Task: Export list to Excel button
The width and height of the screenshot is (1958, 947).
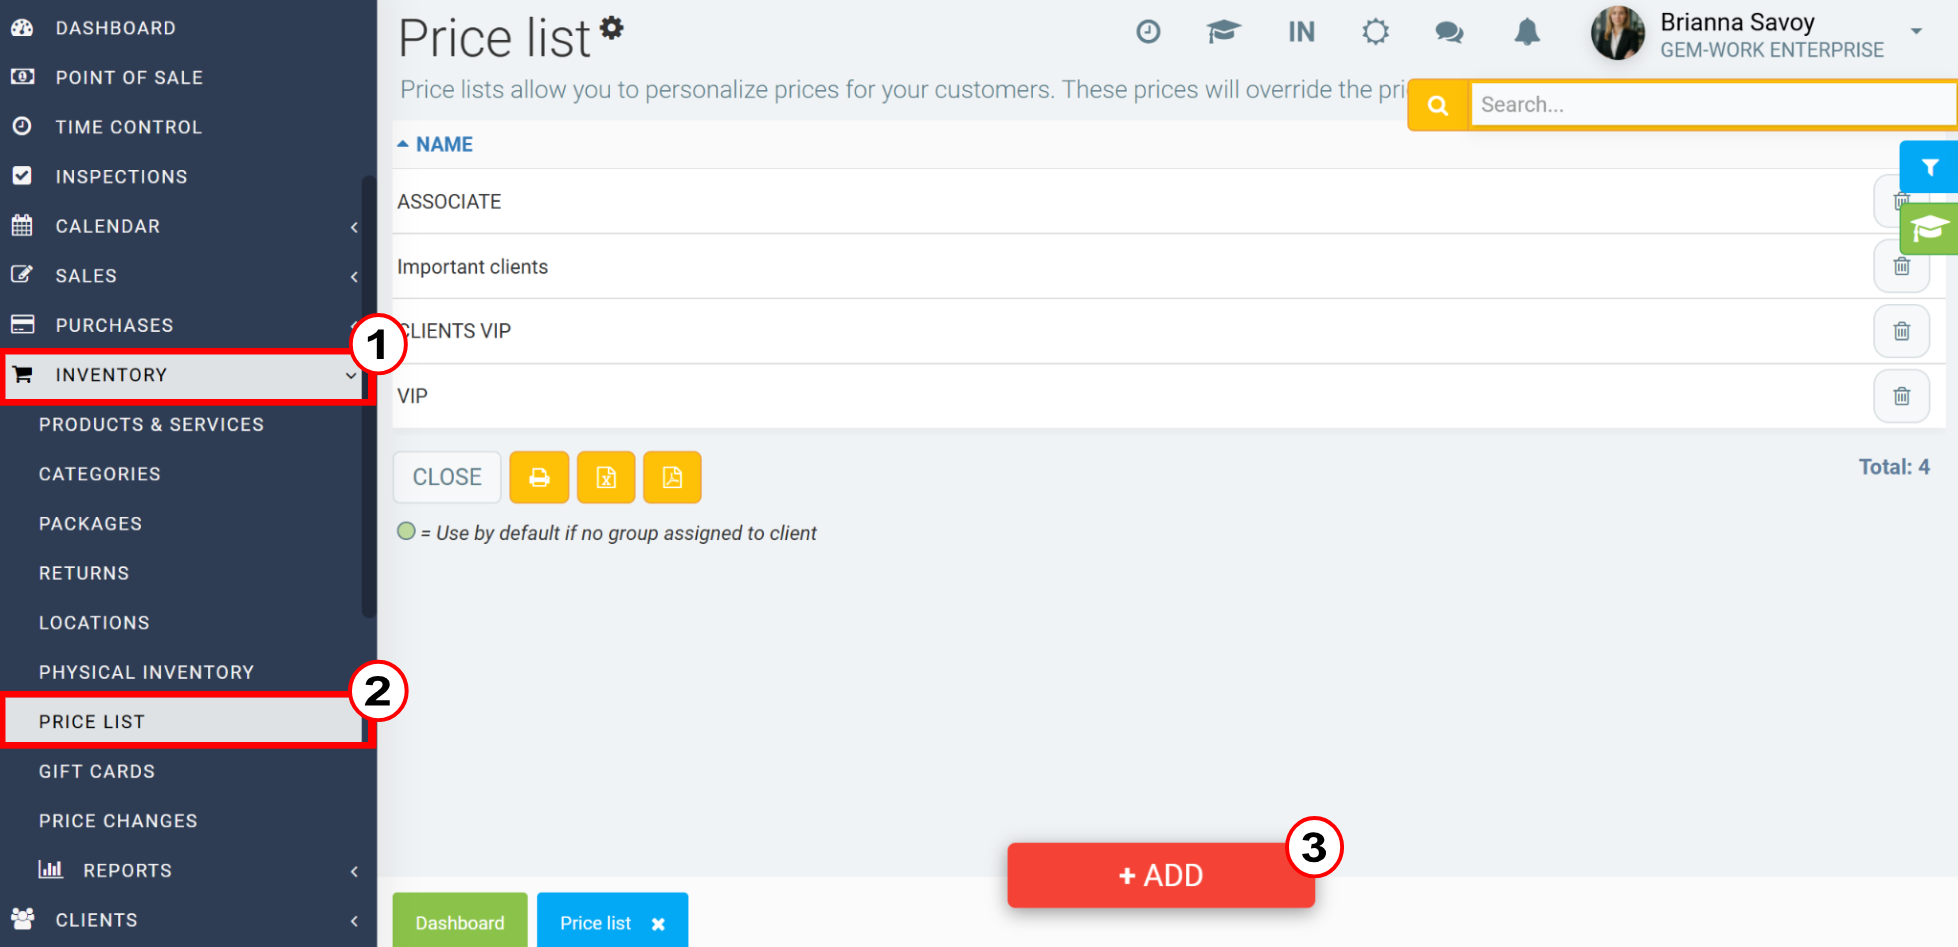Action: (x=606, y=477)
